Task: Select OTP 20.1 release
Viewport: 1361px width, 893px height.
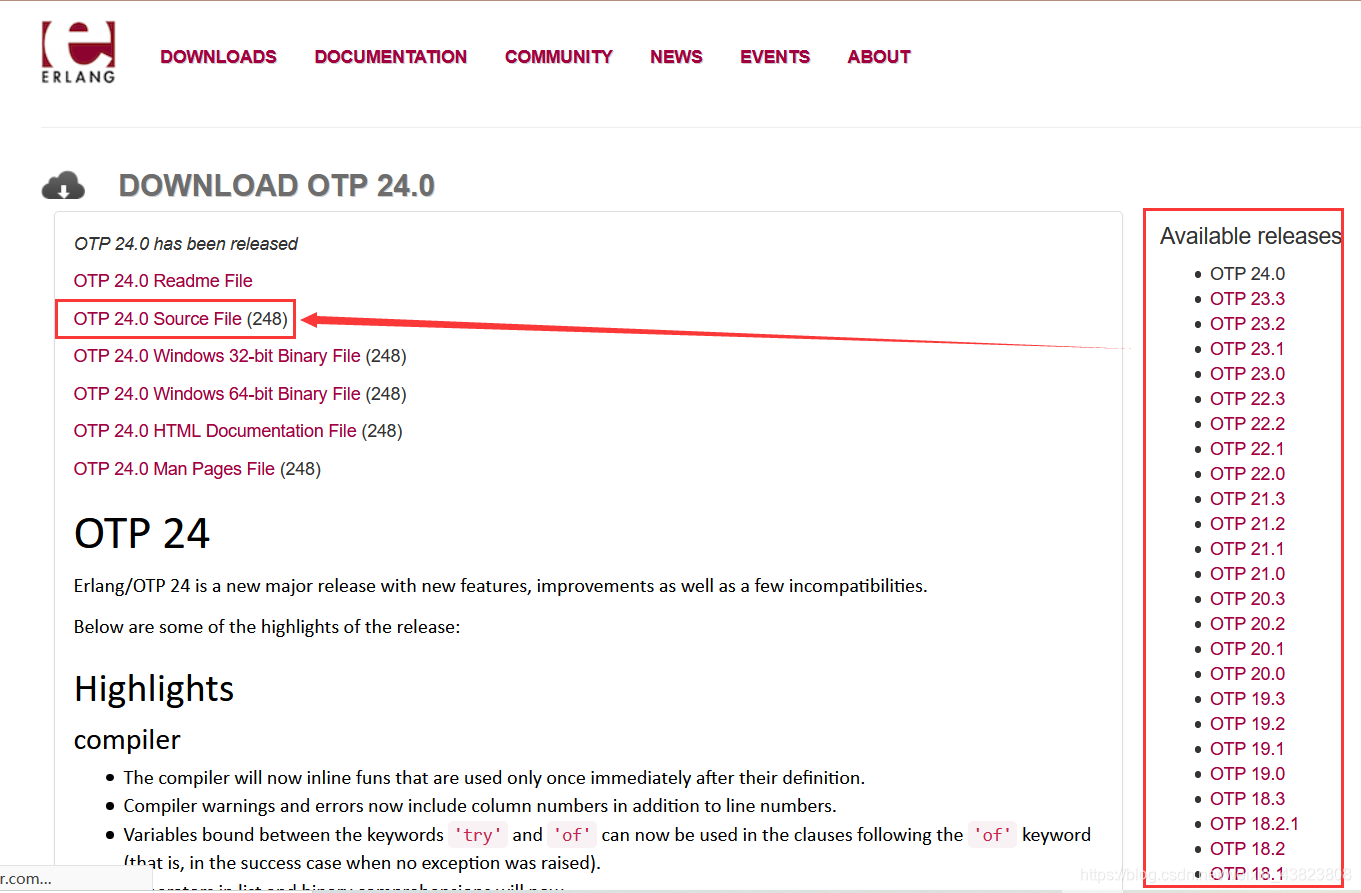Action: pos(1247,649)
